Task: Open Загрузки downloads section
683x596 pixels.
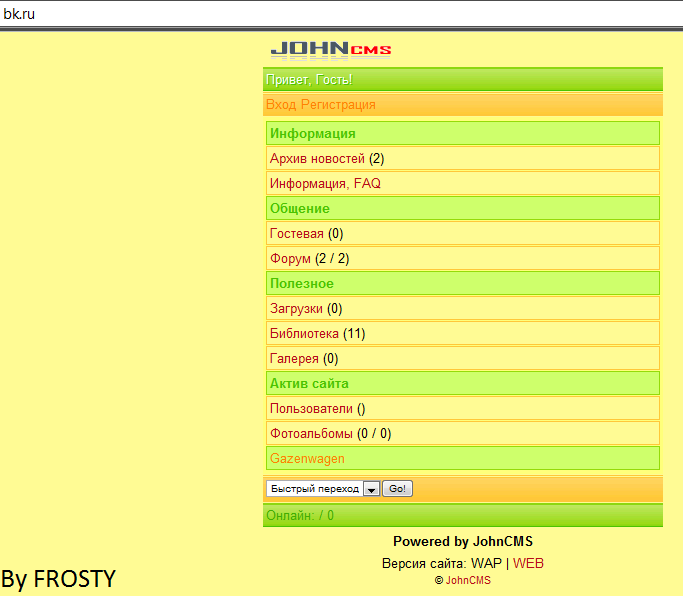Action: pyautogui.click(x=296, y=308)
